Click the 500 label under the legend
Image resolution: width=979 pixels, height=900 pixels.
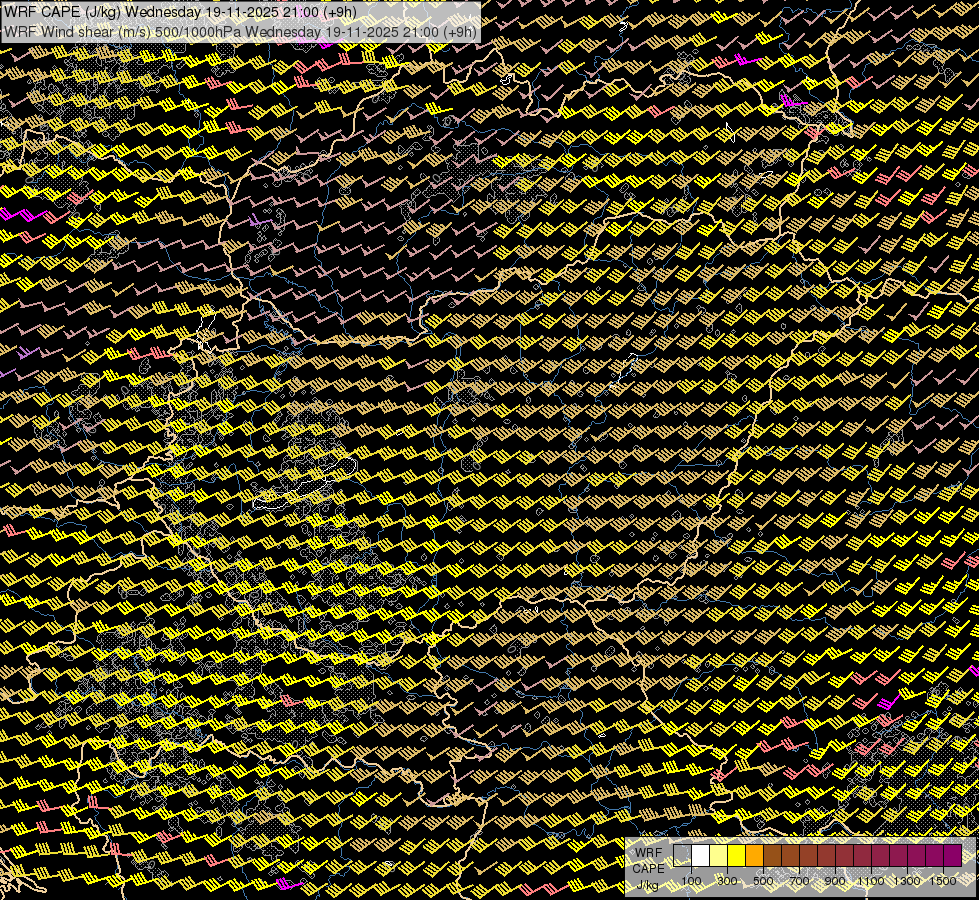(764, 881)
